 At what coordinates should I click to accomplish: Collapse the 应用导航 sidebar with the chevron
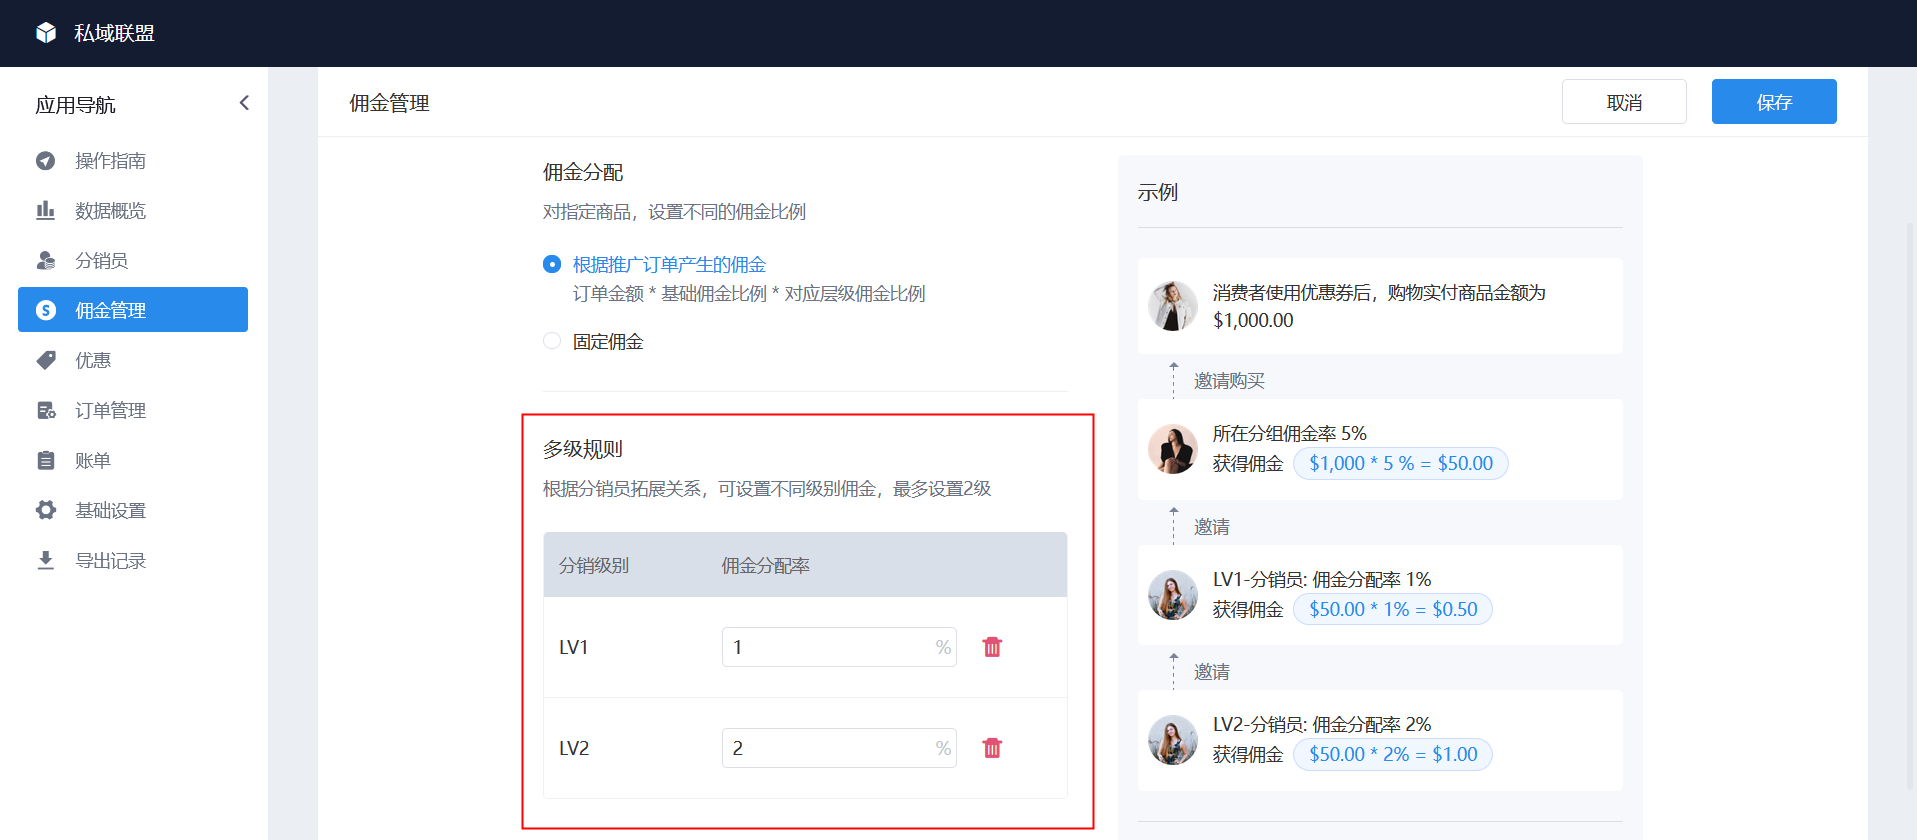[x=244, y=103]
